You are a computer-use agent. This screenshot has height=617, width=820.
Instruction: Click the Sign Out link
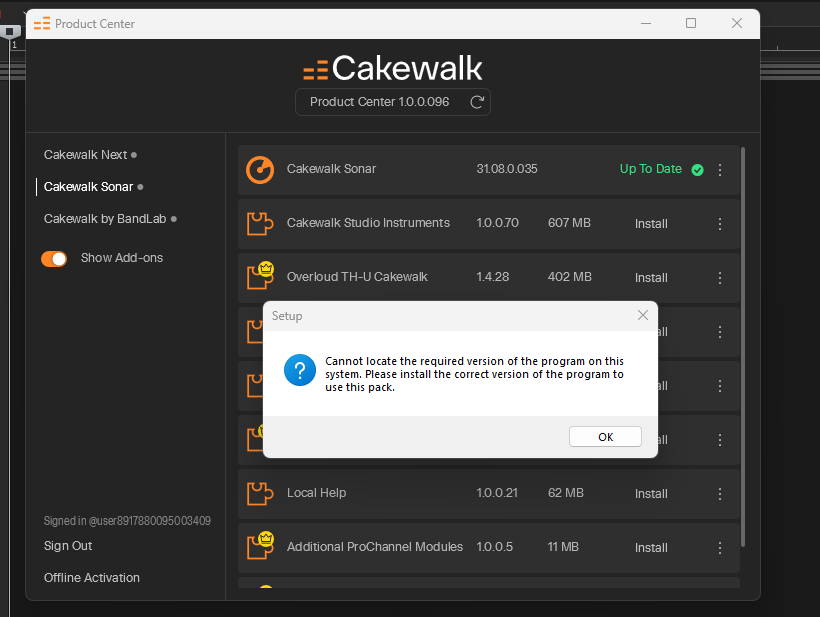pyautogui.click(x=68, y=546)
